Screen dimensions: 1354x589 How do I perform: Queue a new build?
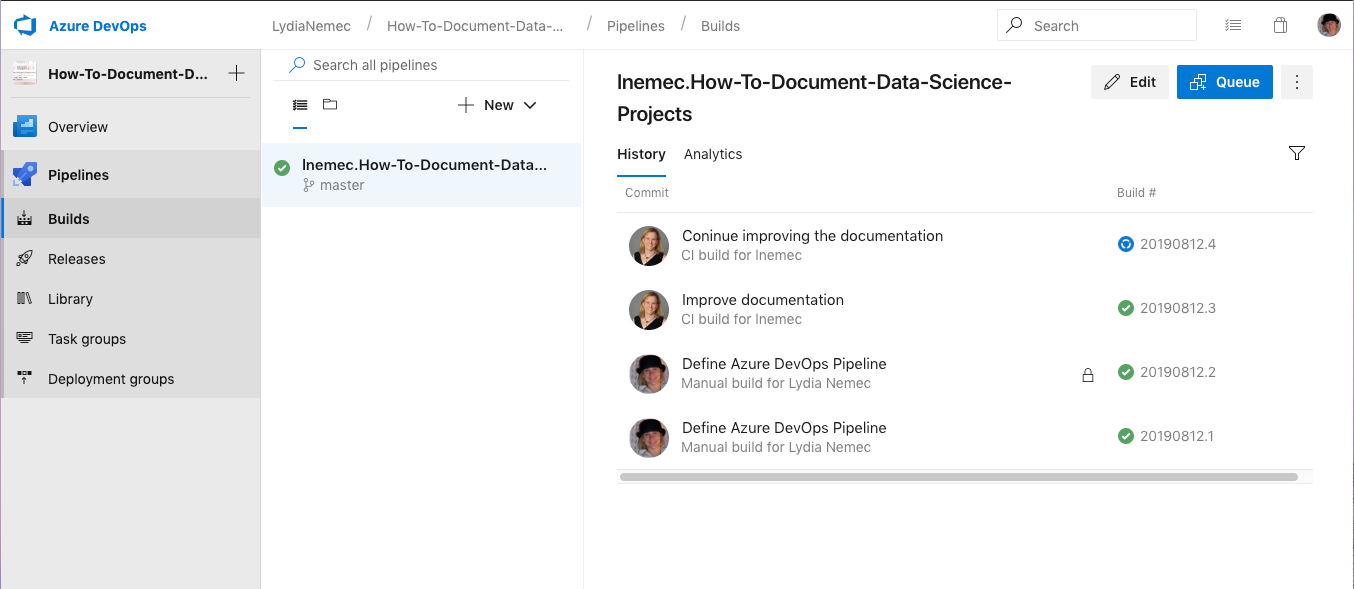pyautogui.click(x=1224, y=81)
